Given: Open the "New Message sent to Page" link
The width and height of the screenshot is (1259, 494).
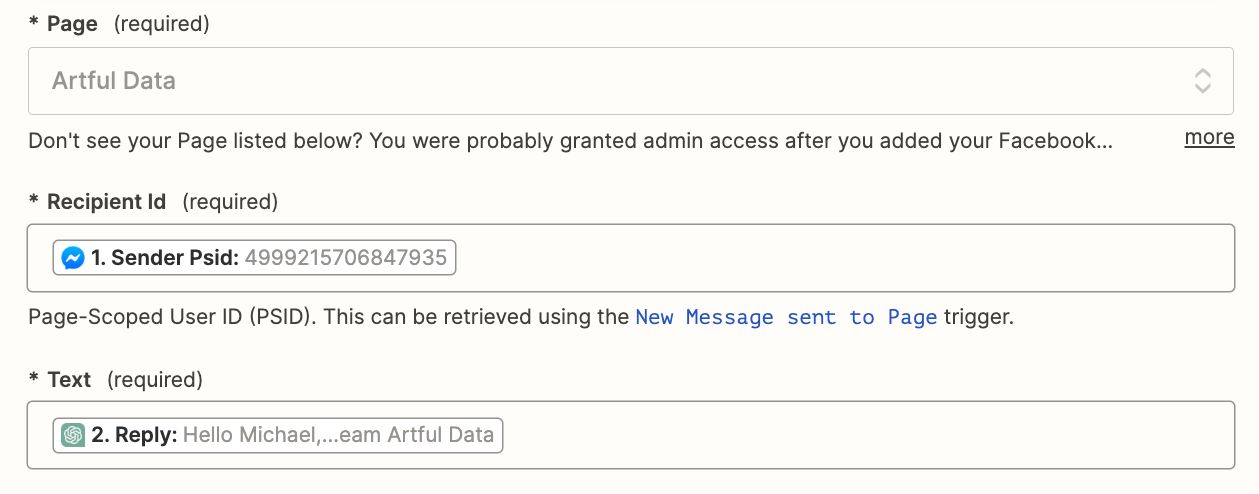Looking at the screenshot, I should [x=786, y=318].
